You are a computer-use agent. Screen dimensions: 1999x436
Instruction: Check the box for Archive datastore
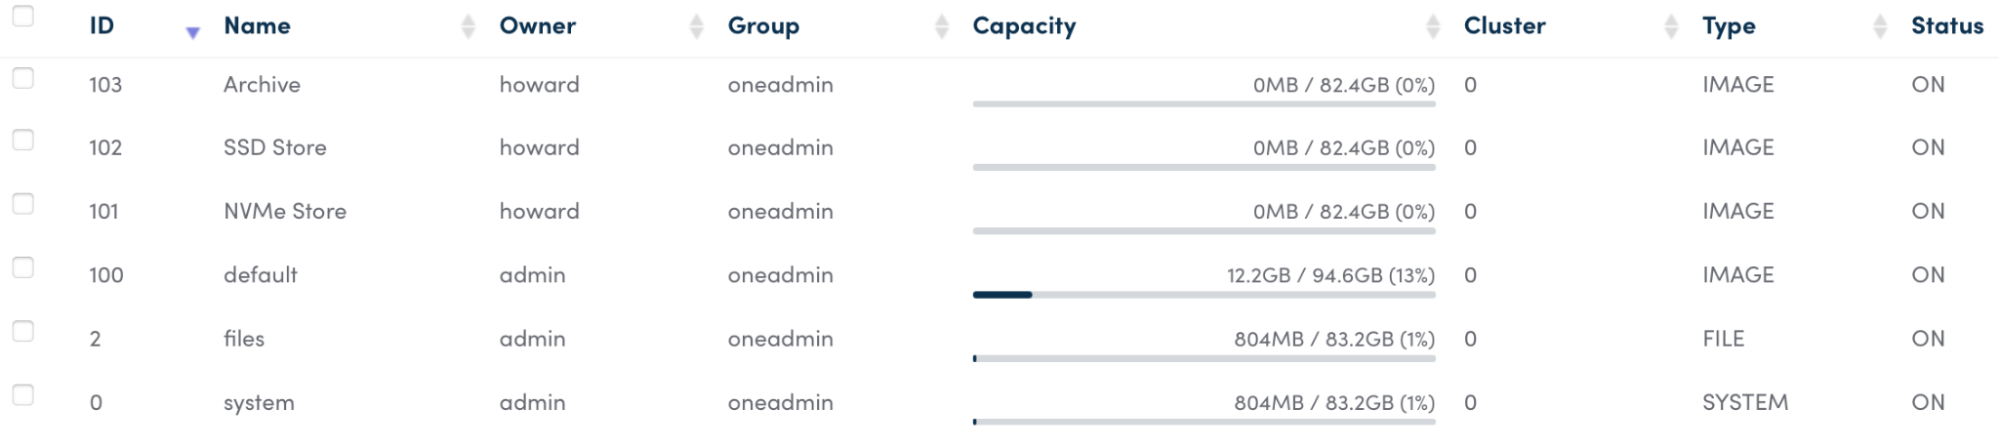pyautogui.click(x=23, y=78)
